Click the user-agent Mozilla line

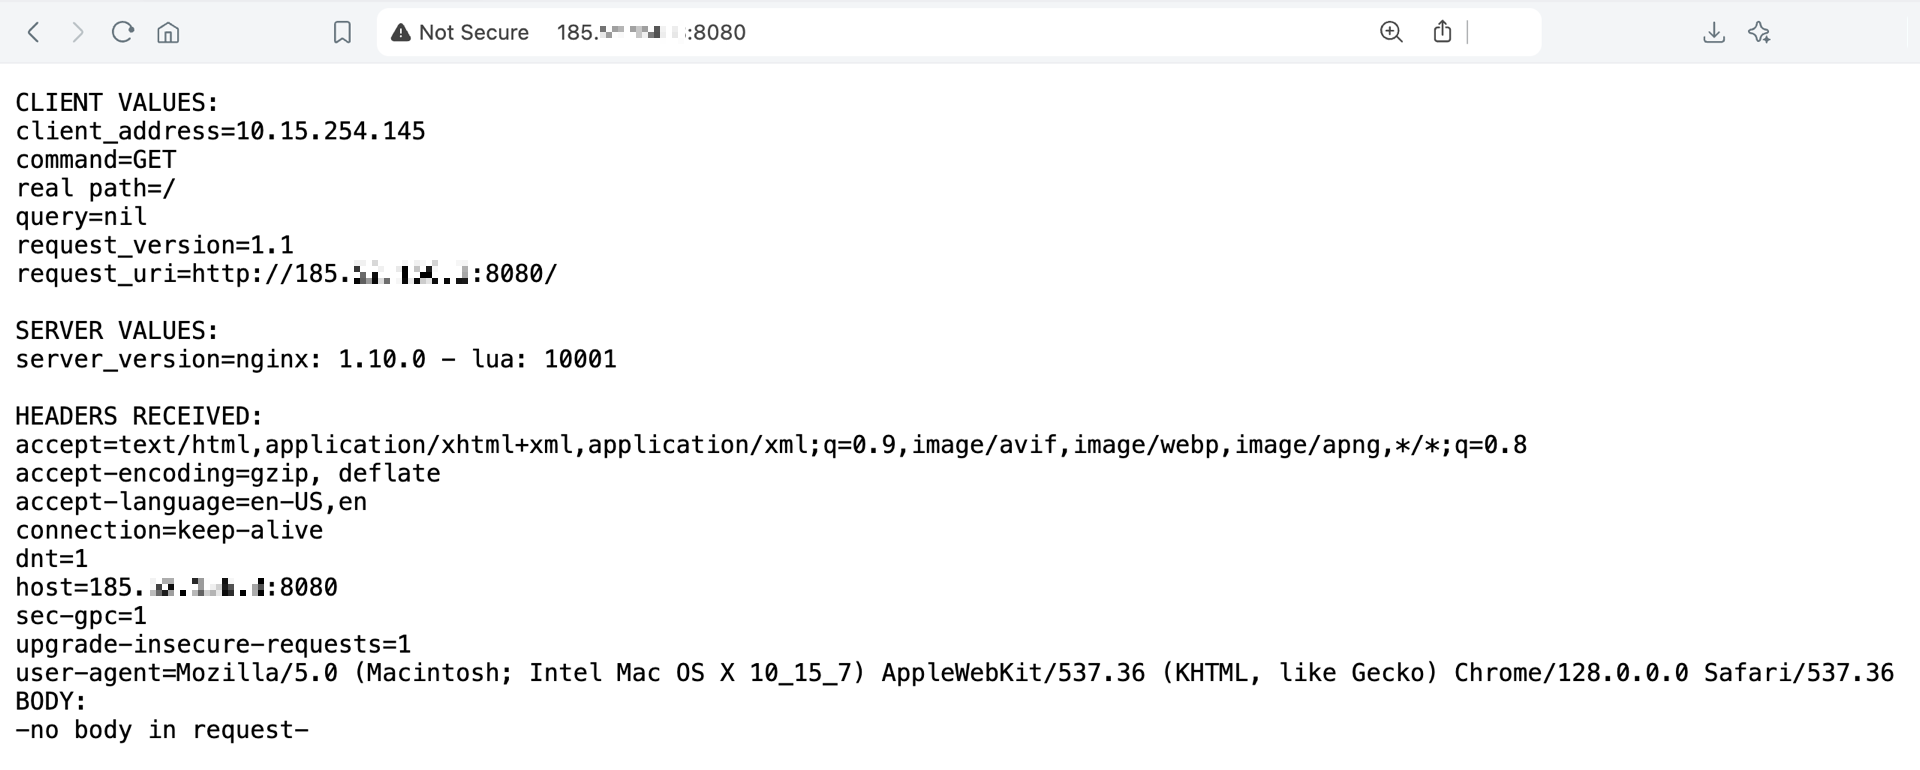tap(954, 673)
